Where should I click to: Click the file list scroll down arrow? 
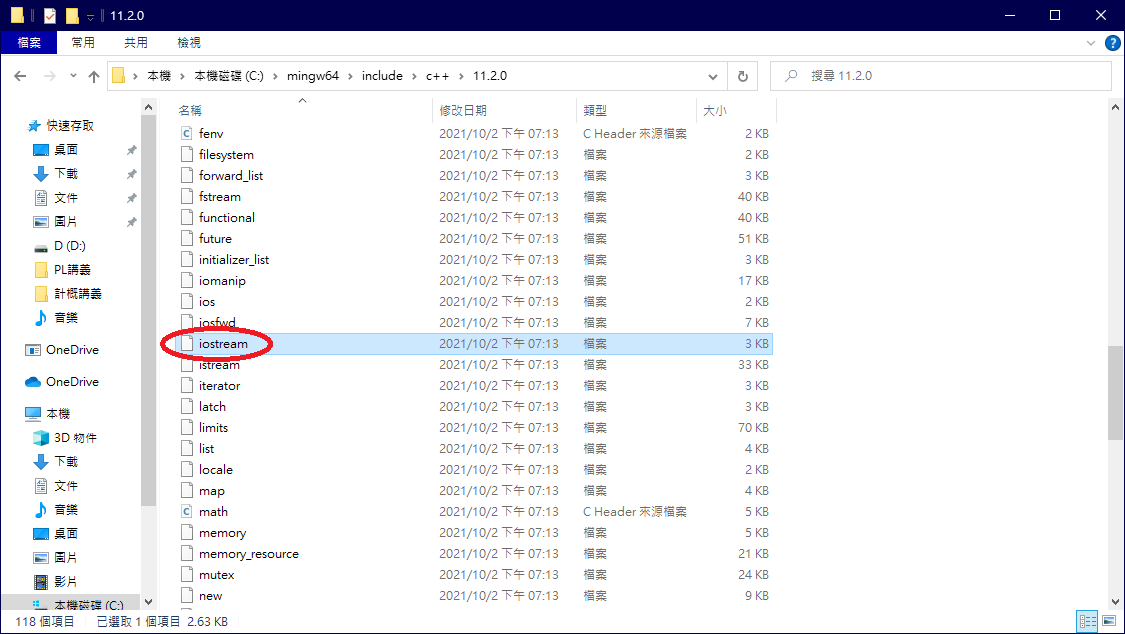tap(1115, 602)
